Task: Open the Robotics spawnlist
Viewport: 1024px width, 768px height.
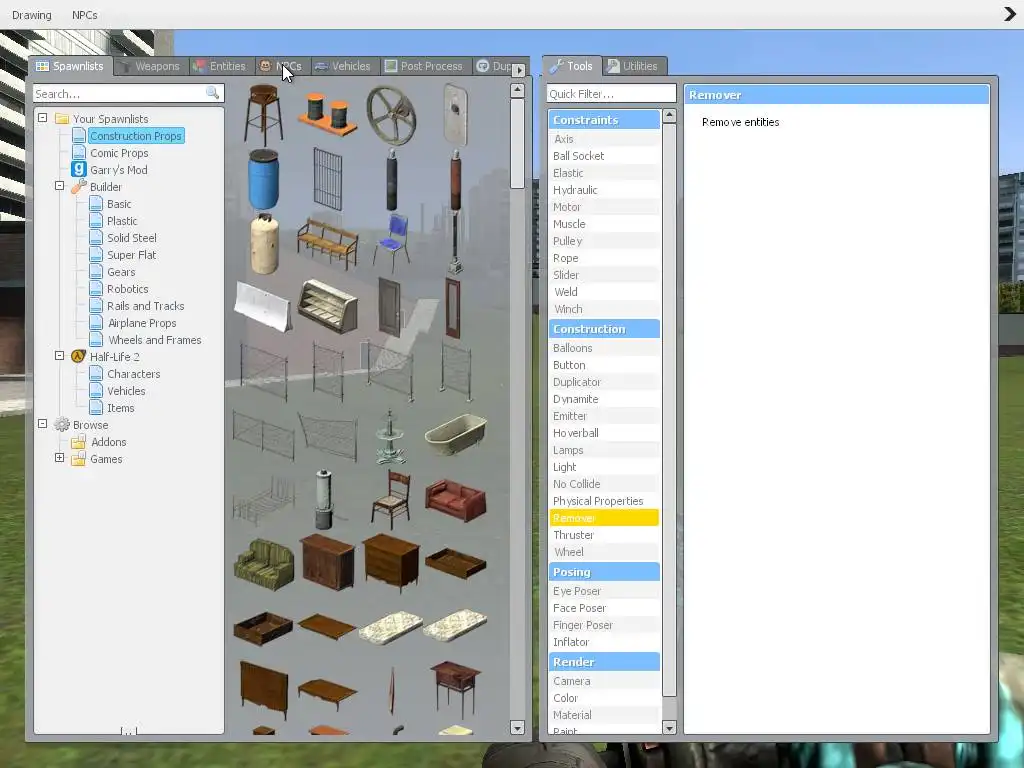Action: click(127, 288)
